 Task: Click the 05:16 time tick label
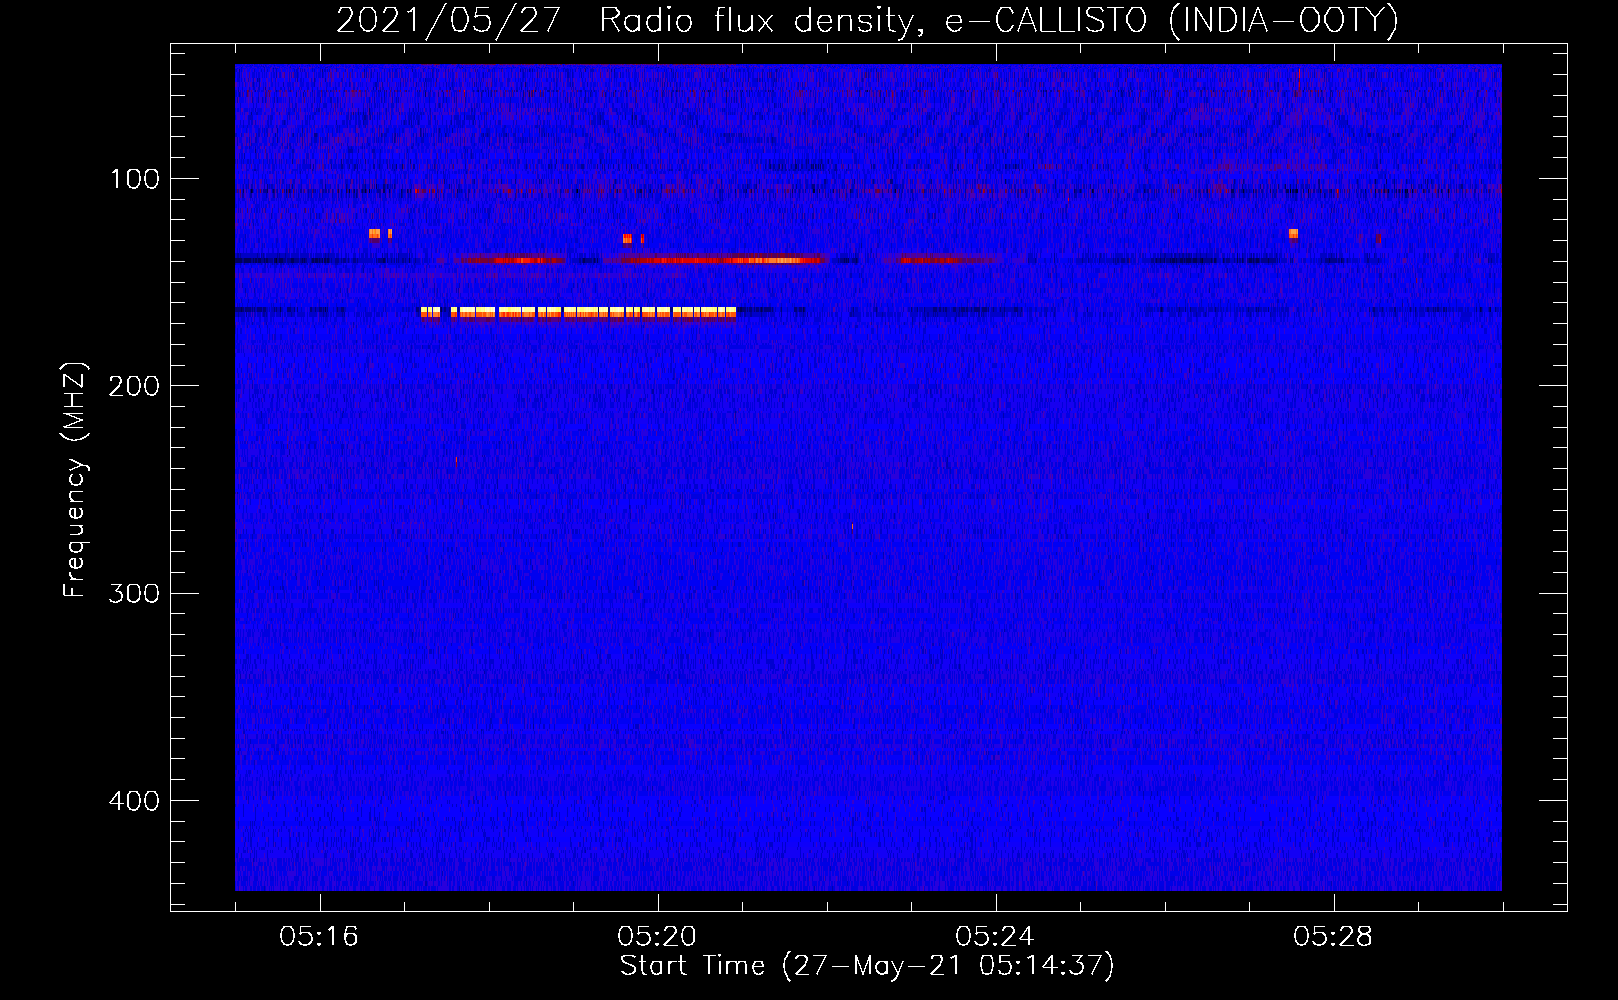(319, 937)
